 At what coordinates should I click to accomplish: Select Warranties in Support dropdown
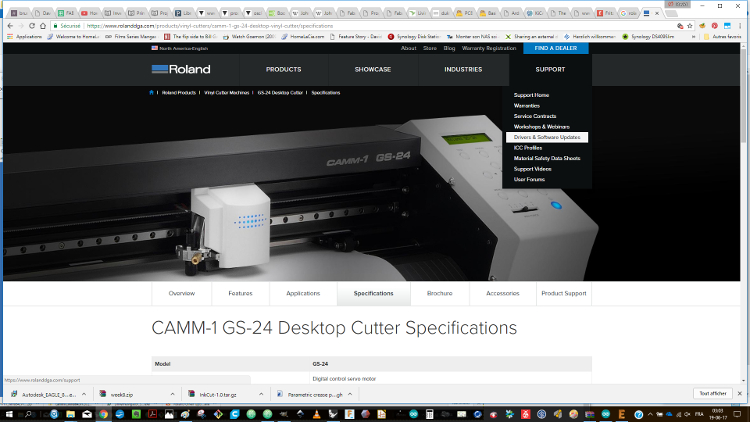(527, 106)
